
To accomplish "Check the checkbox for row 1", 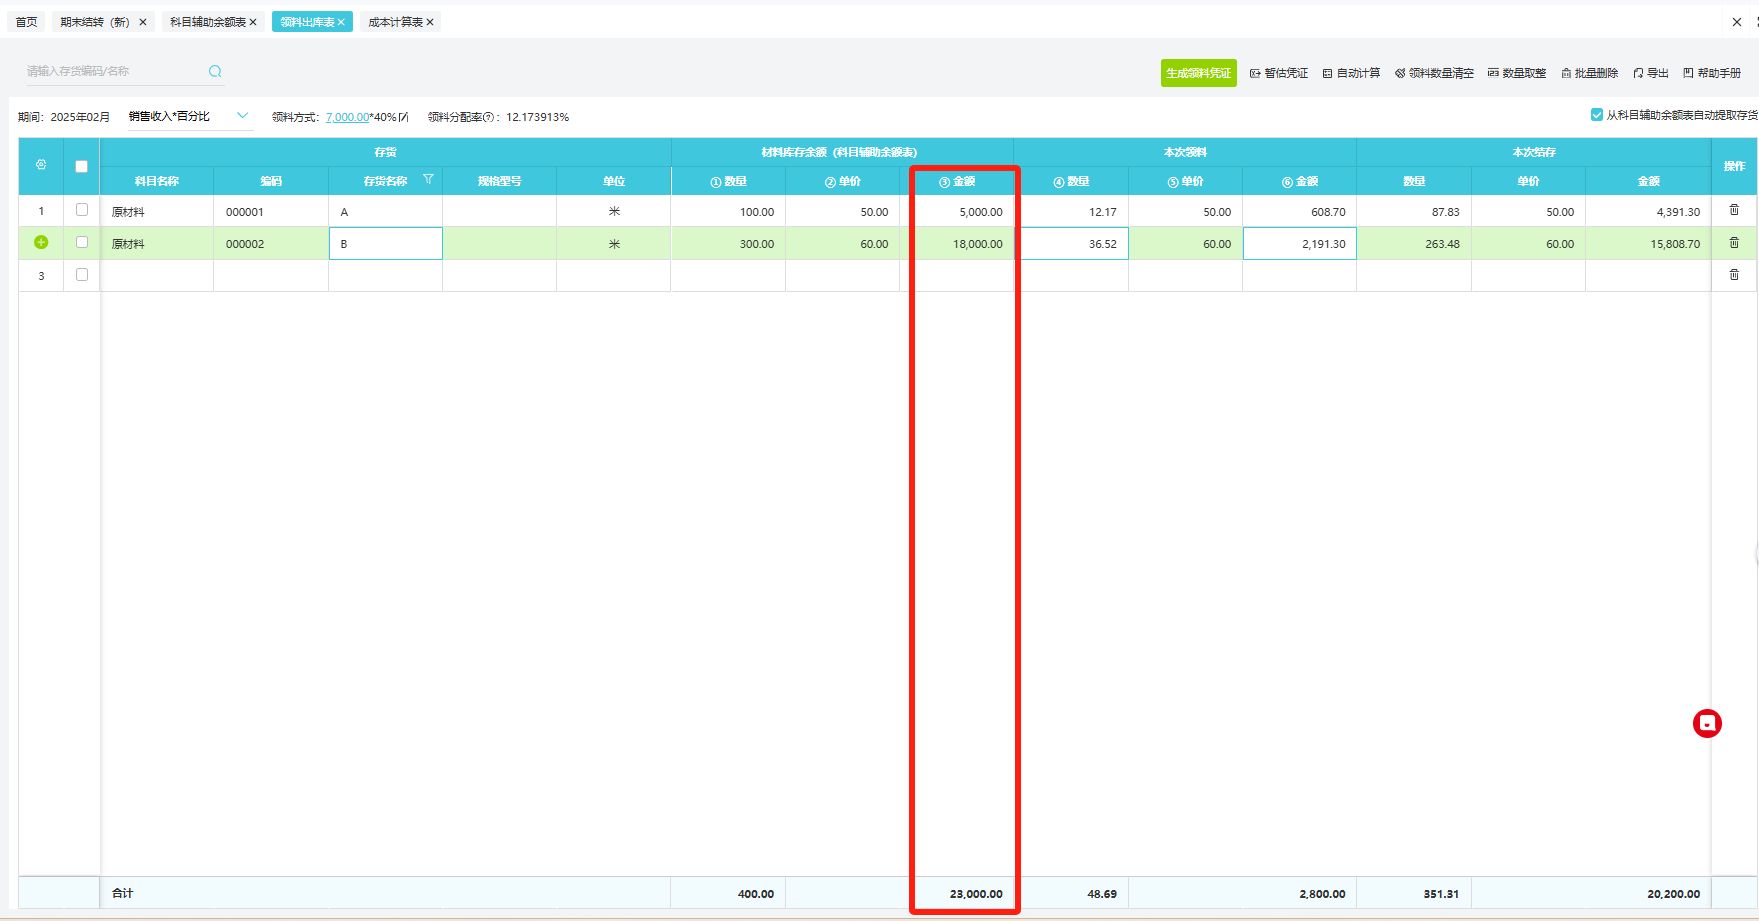I will coord(82,210).
